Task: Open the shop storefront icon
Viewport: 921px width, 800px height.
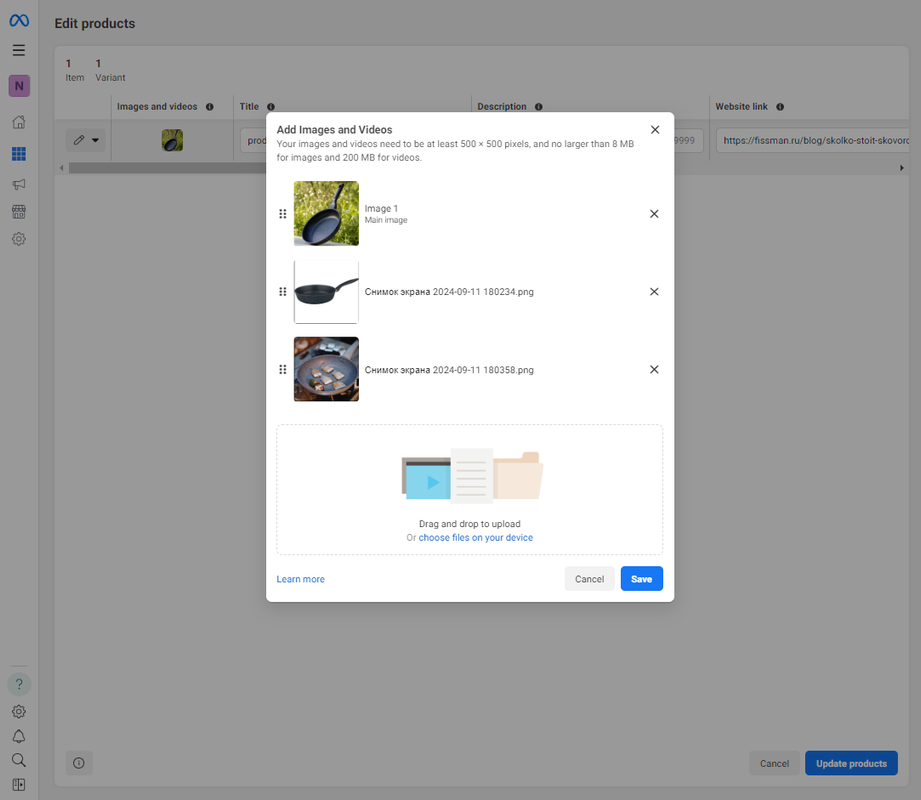Action: point(19,211)
